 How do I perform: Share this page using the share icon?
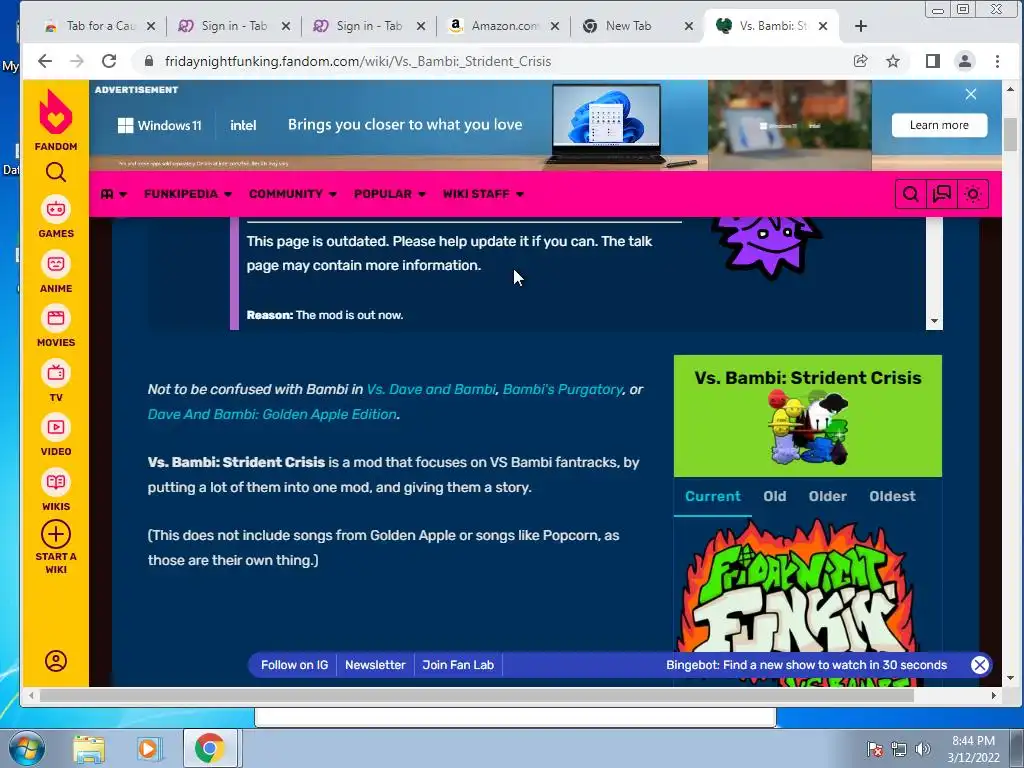(860, 61)
